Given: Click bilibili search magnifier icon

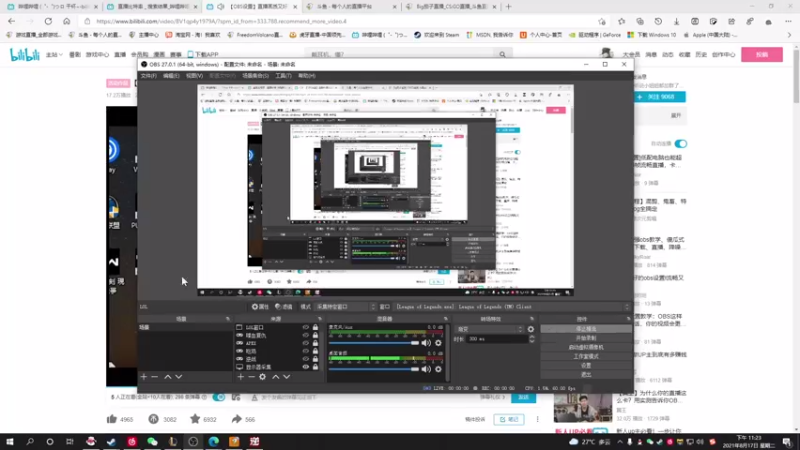Looking at the screenshot, I should (x=503, y=55).
